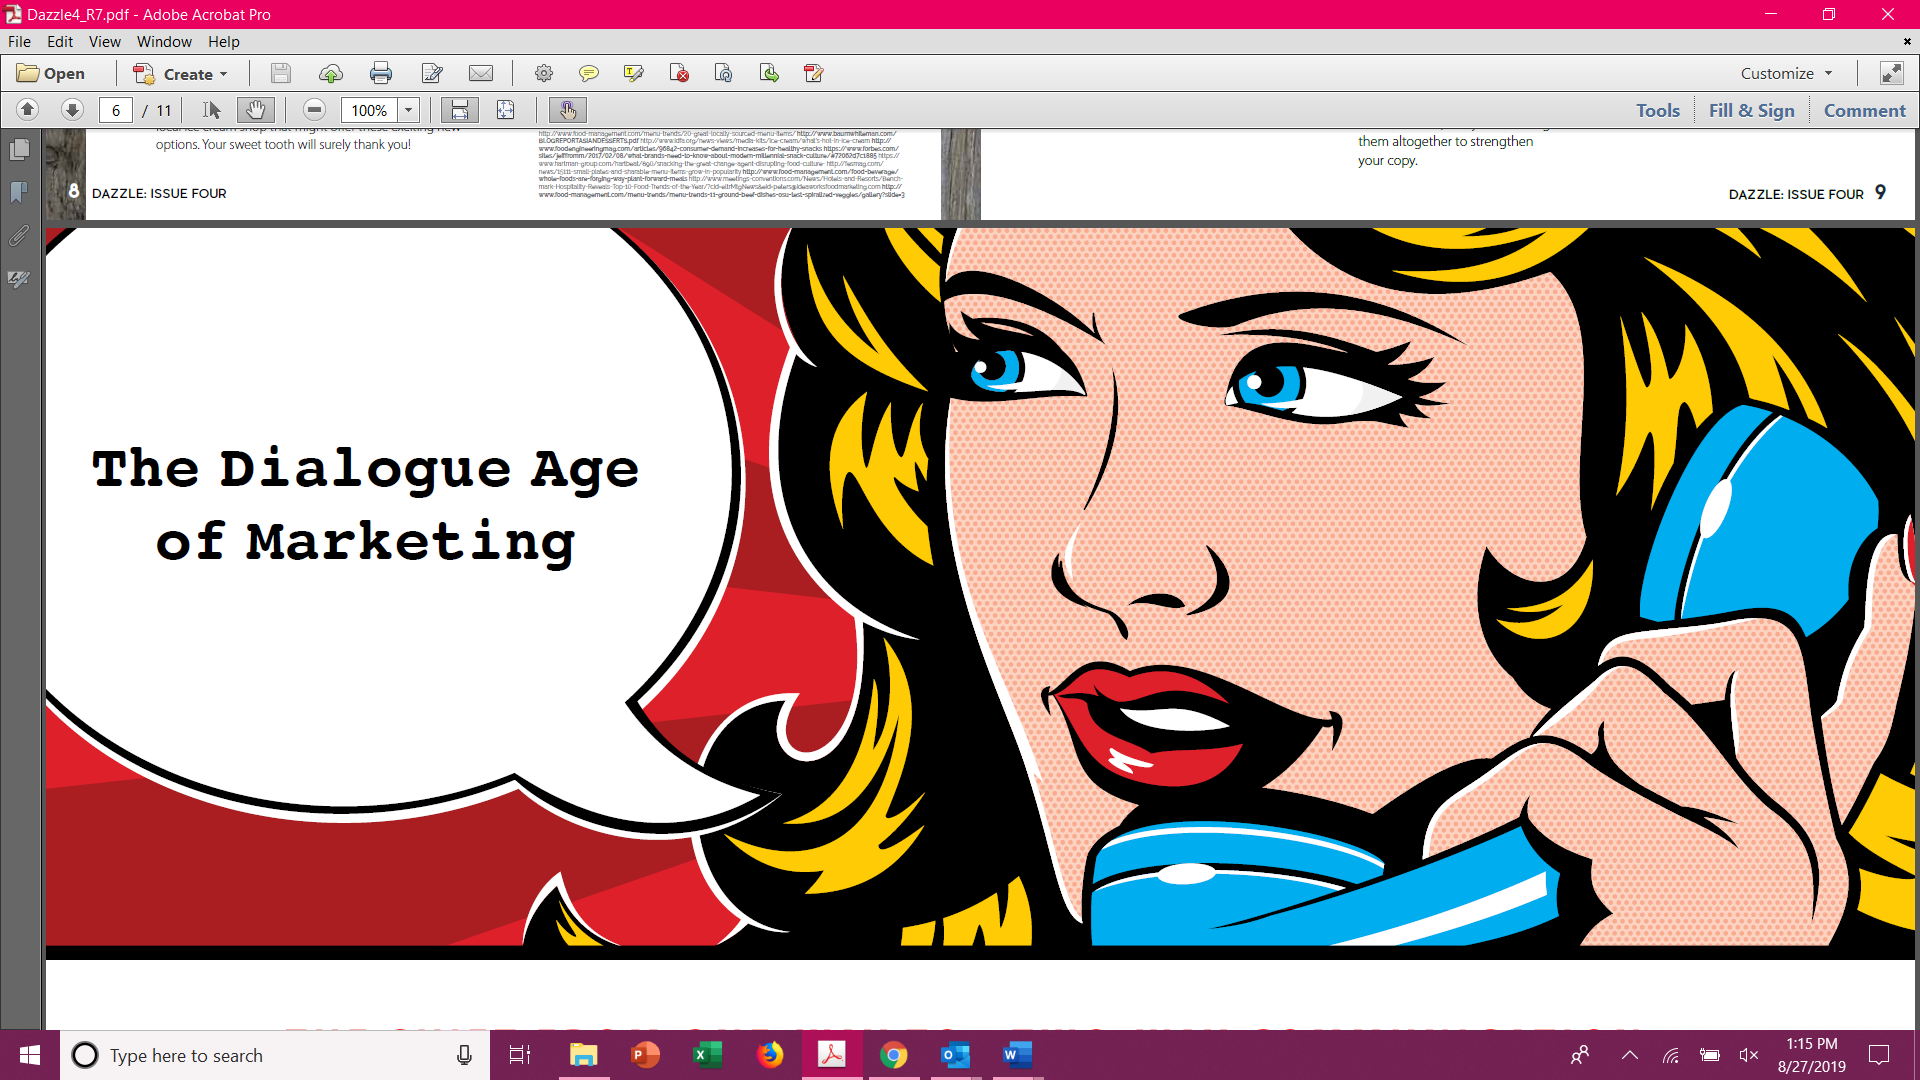
Task: Click the zoom out minus button
Action: pos(314,110)
